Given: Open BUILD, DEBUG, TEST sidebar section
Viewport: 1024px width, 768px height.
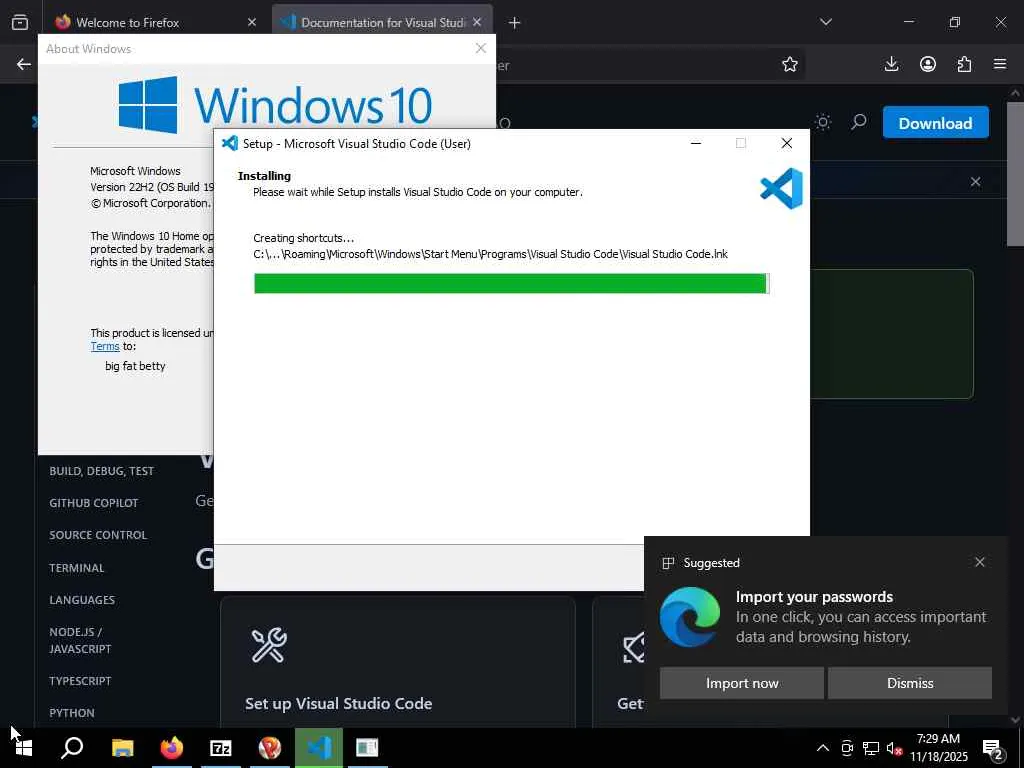Looking at the screenshot, I should (x=101, y=471).
